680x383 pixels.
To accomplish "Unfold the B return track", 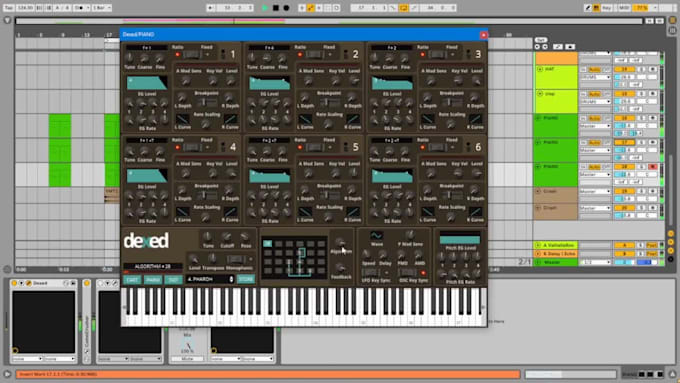I will [x=538, y=254].
